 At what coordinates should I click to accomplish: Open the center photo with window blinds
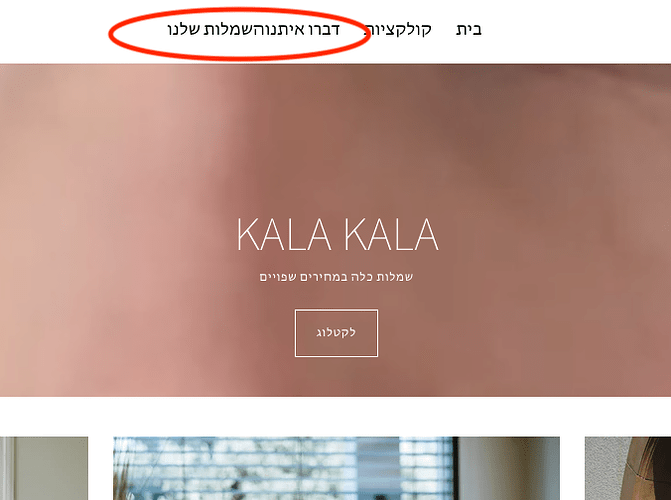pyautogui.click(x=336, y=468)
